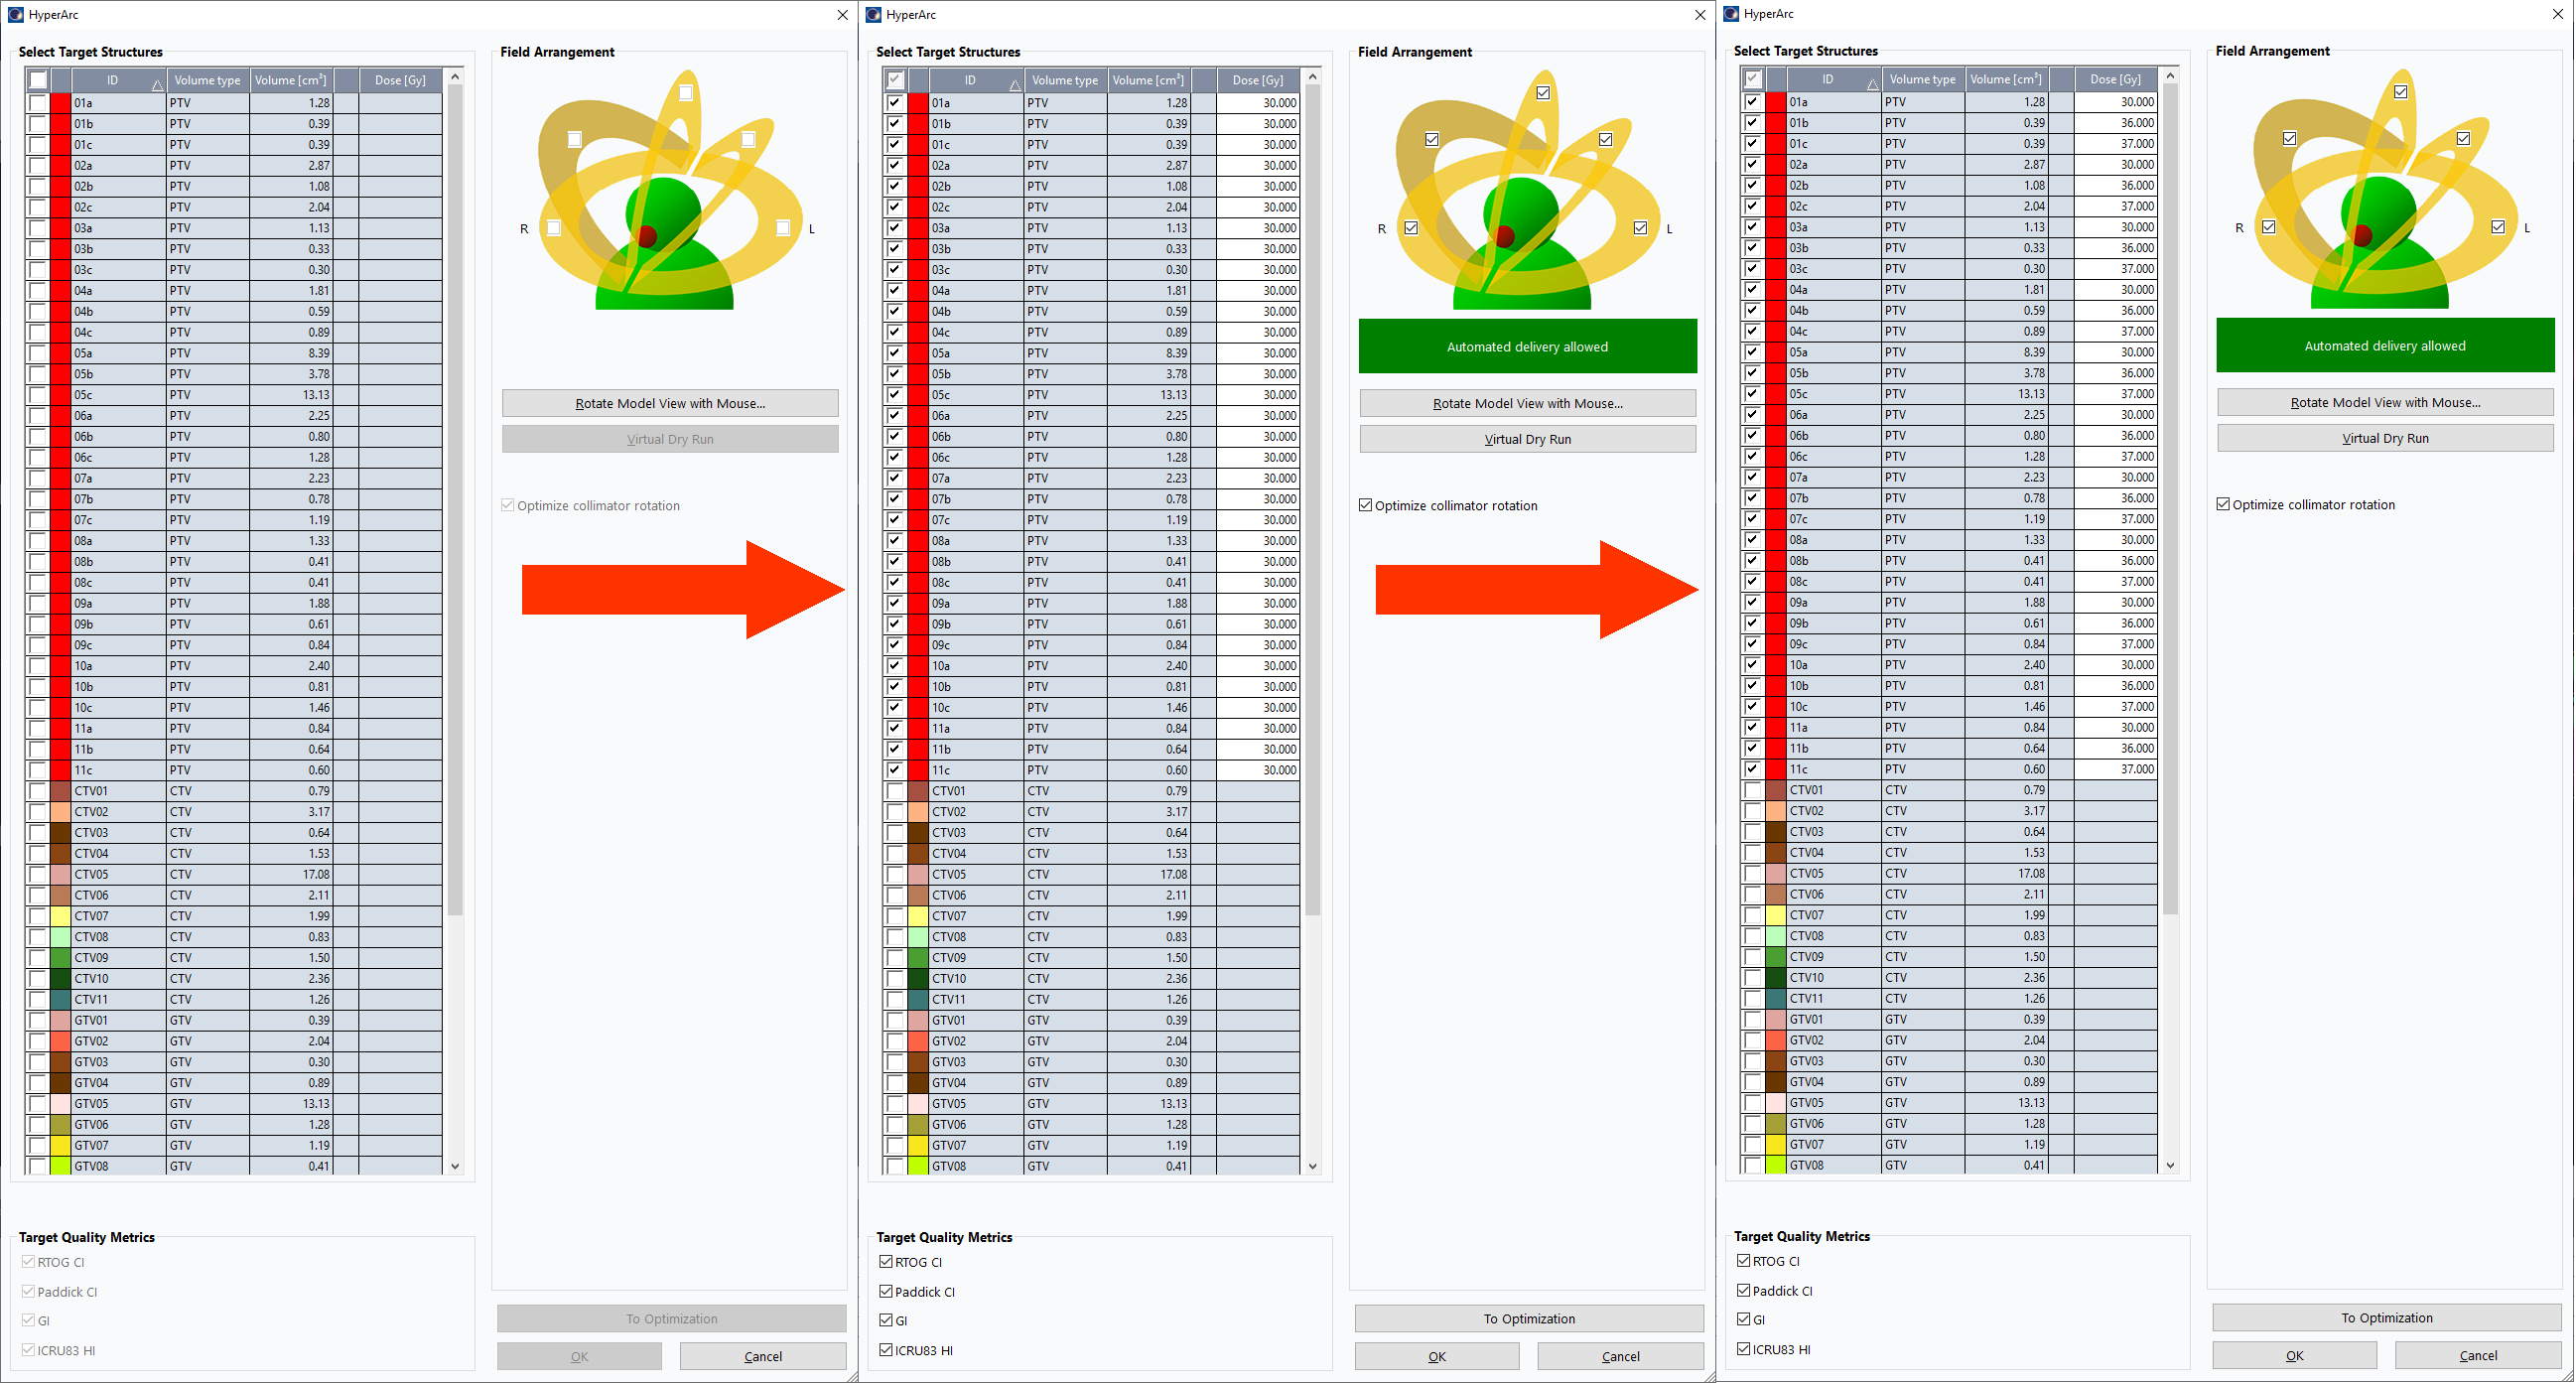Check the 05c row checkbox in the left window
Image resolution: width=2576 pixels, height=1383 pixels.
(x=37, y=394)
